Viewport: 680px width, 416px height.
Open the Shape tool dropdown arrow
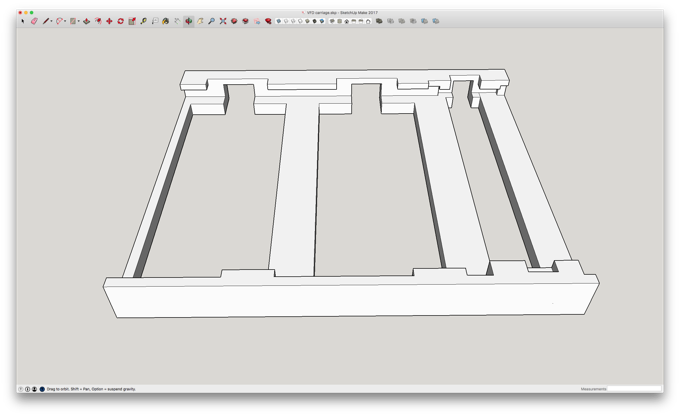tap(78, 21)
